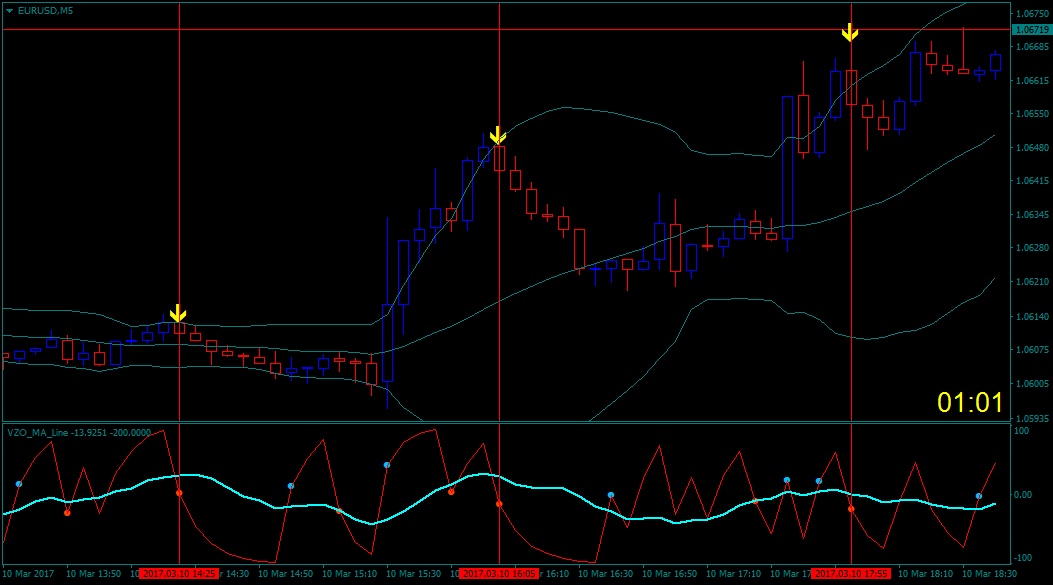Click the highest blue dot in the VZO panel
Screen dimensions: 1053x585
point(386,465)
